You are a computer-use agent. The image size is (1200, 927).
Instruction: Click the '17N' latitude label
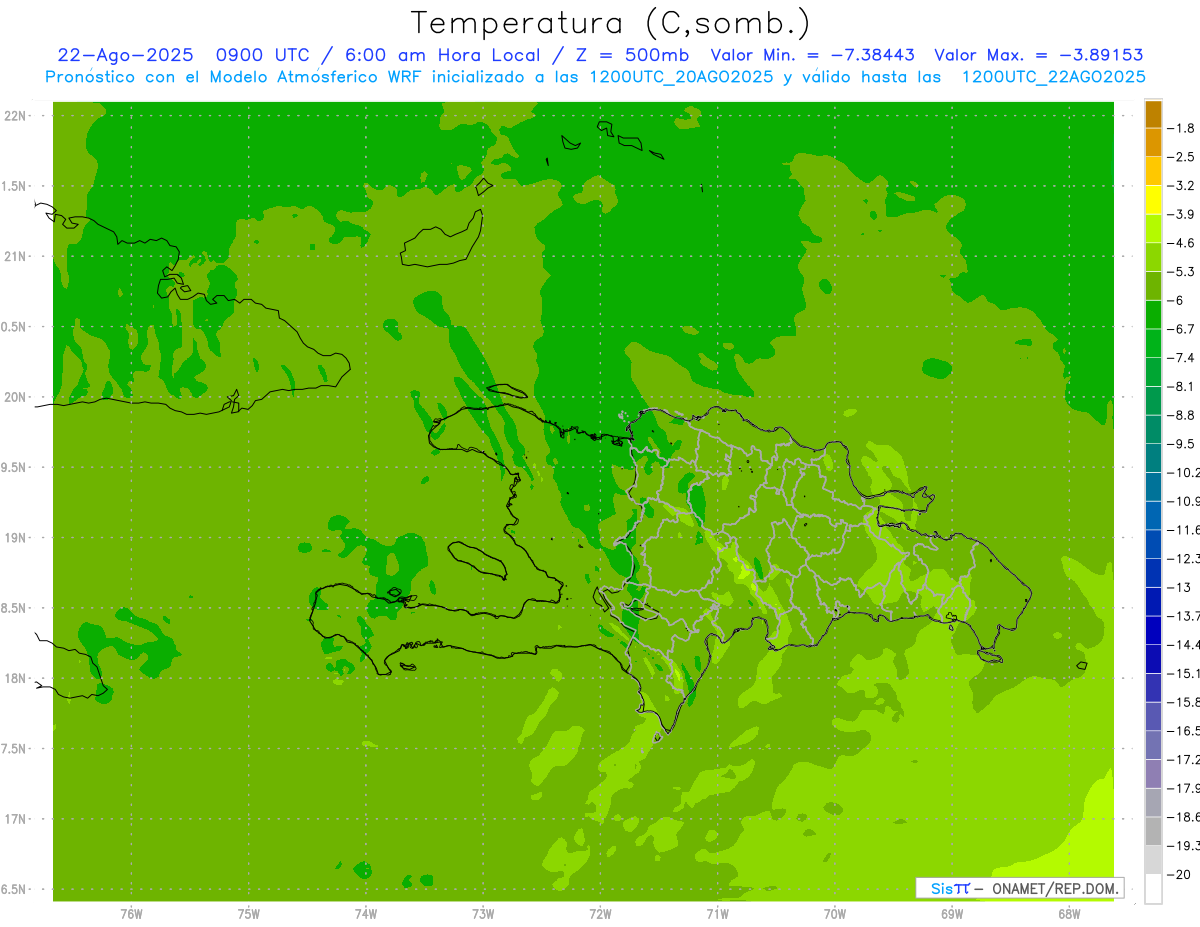(x=15, y=820)
